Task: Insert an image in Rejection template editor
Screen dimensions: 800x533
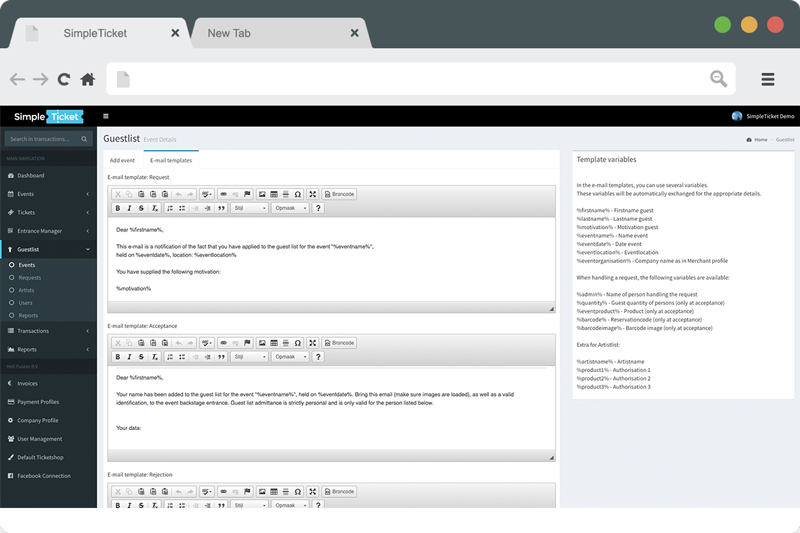Action: pos(262,492)
